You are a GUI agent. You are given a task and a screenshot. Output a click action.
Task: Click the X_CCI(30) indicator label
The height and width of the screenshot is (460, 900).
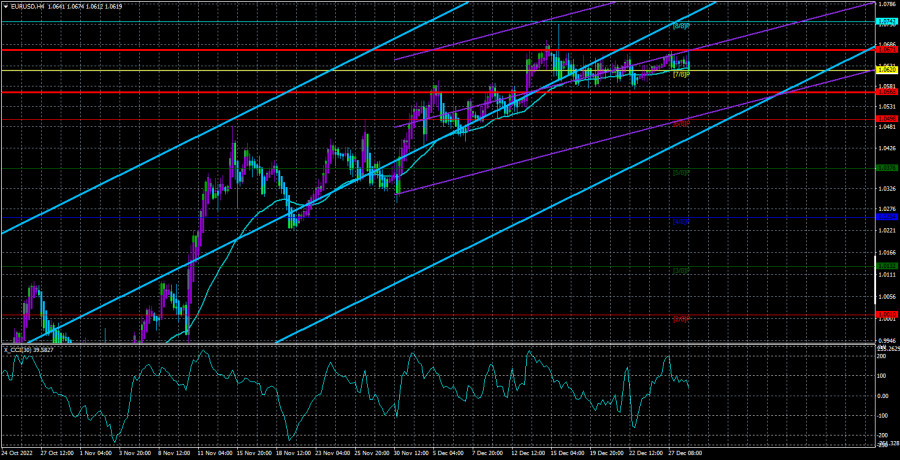(15, 349)
